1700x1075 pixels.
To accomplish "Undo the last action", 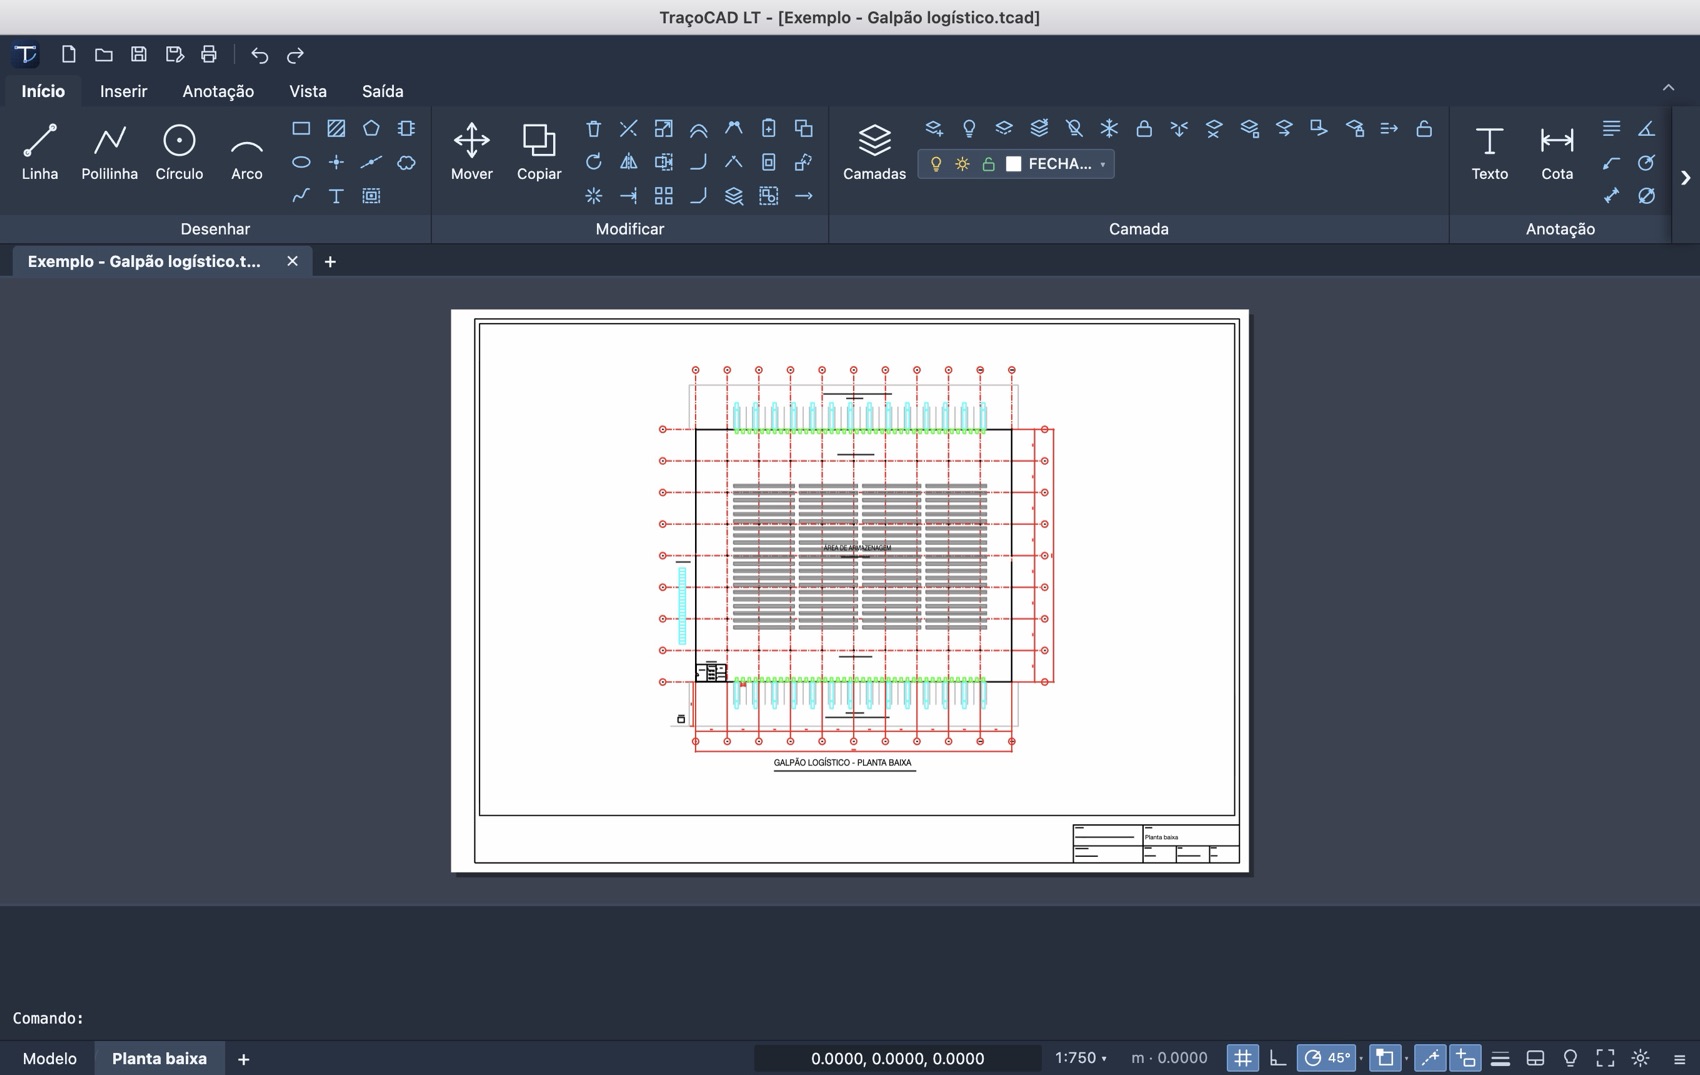I will click(260, 54).
